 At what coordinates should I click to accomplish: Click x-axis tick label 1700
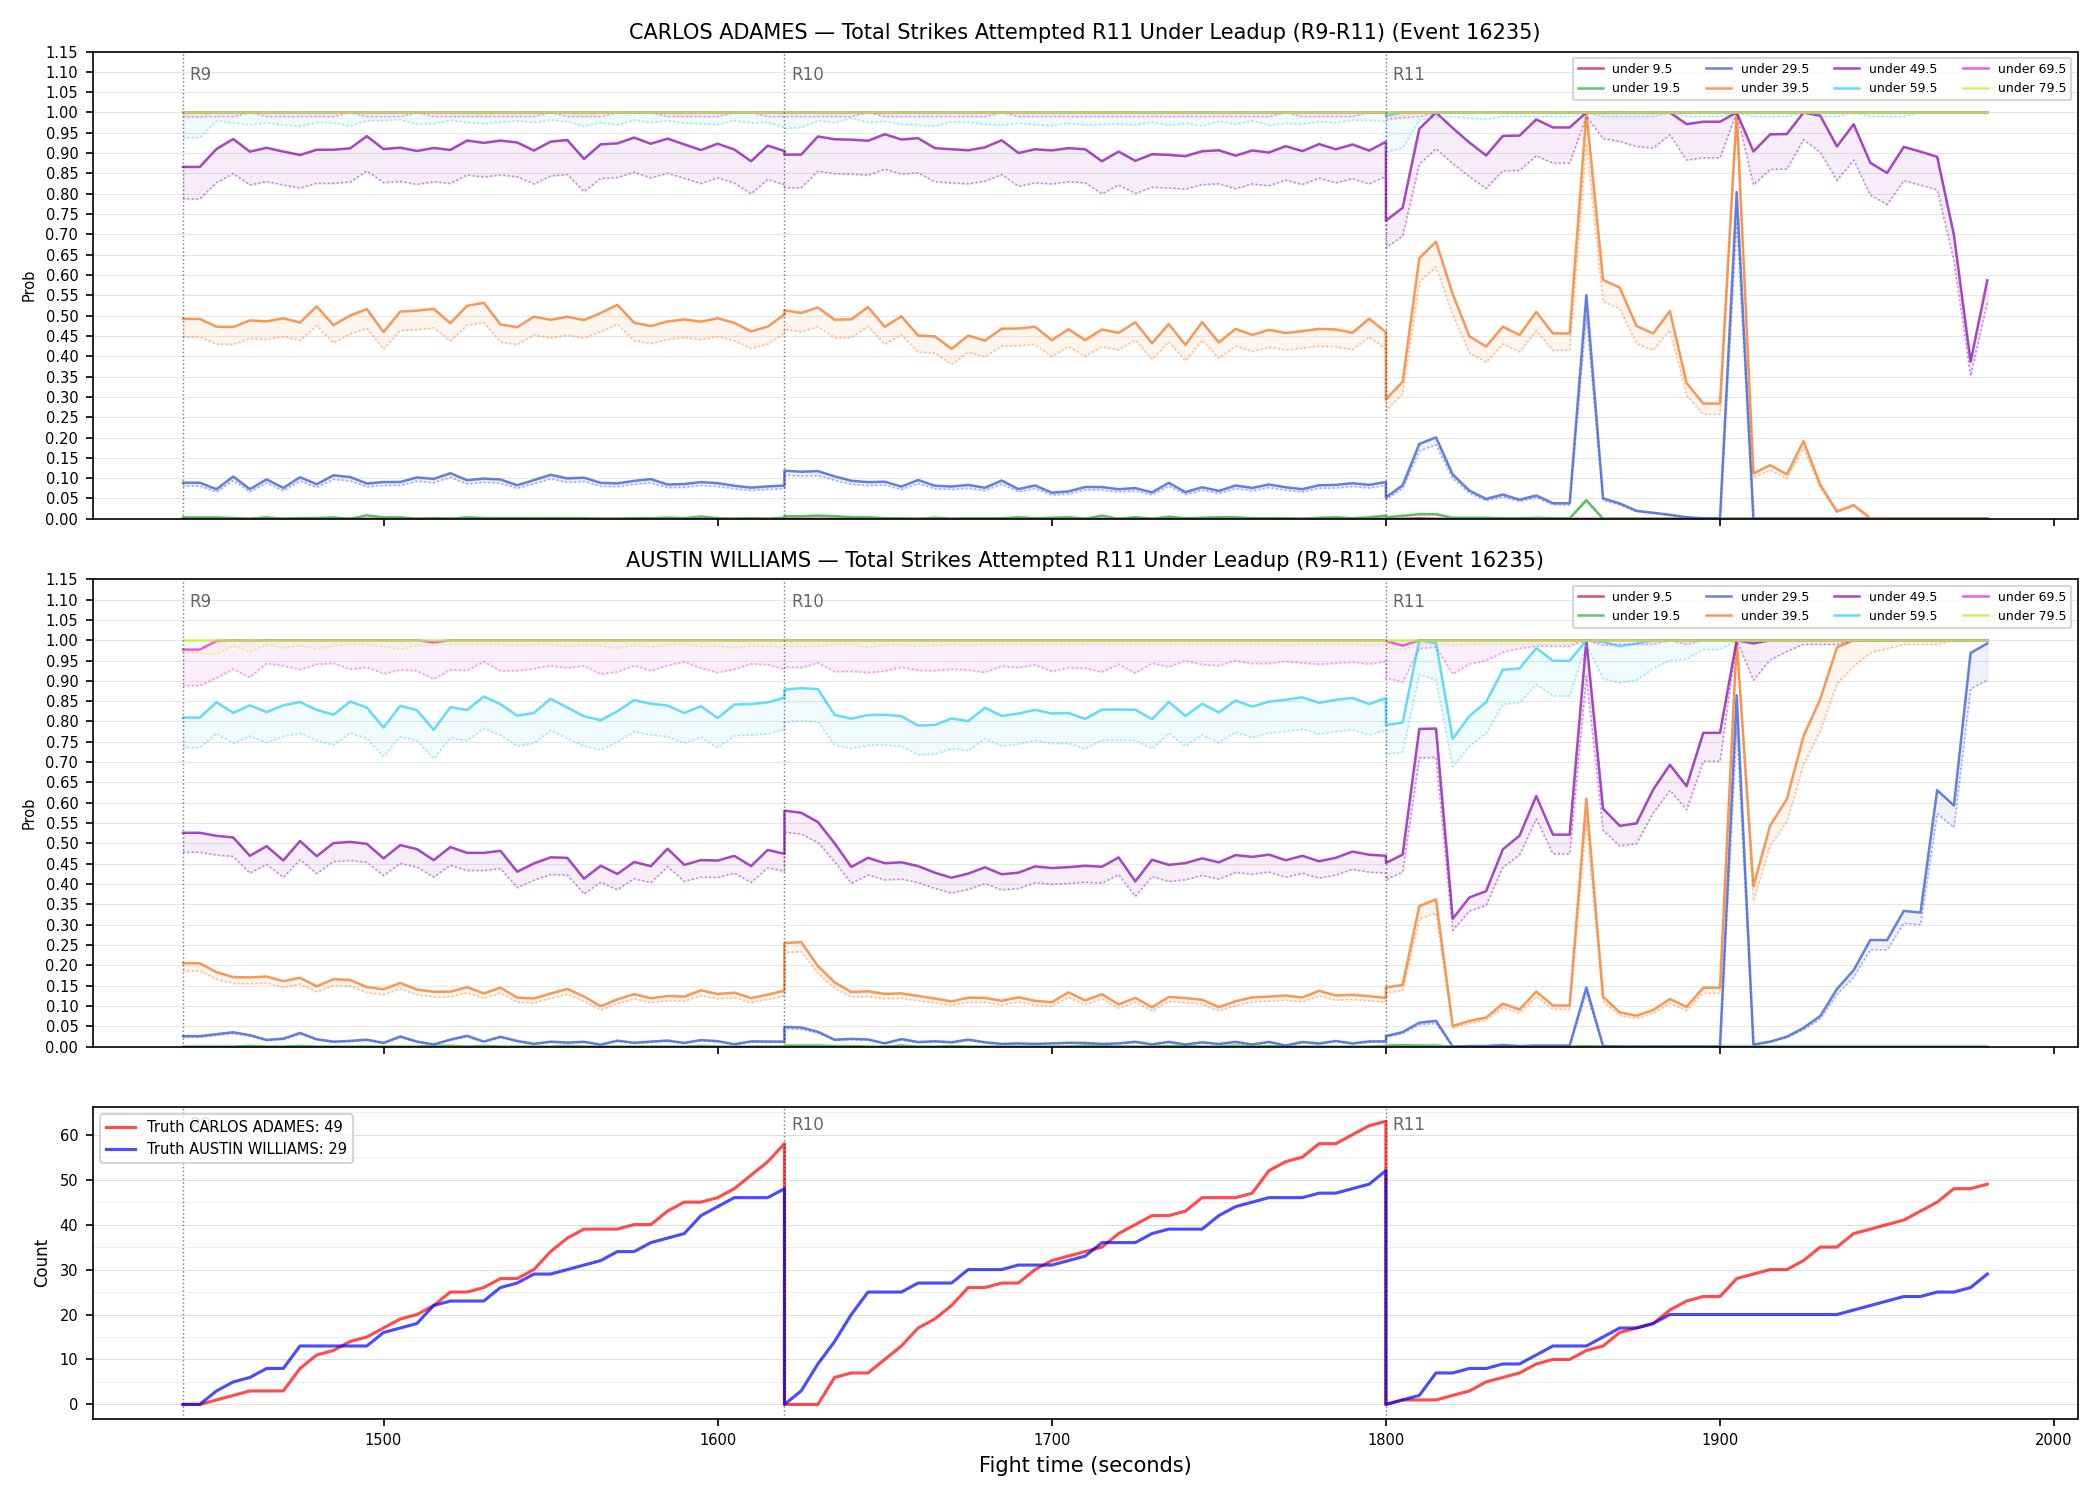pos(1051,1439)
